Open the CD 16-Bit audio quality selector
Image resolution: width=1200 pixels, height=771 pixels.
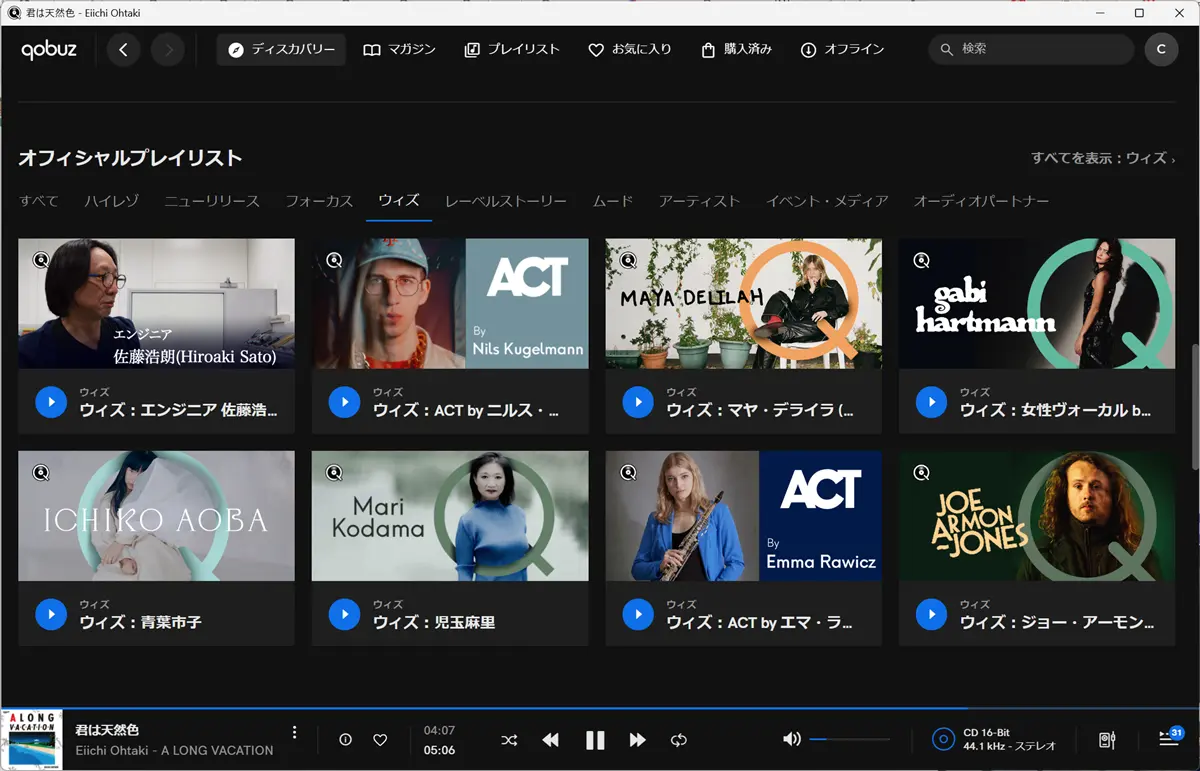[x=994, y=740]
